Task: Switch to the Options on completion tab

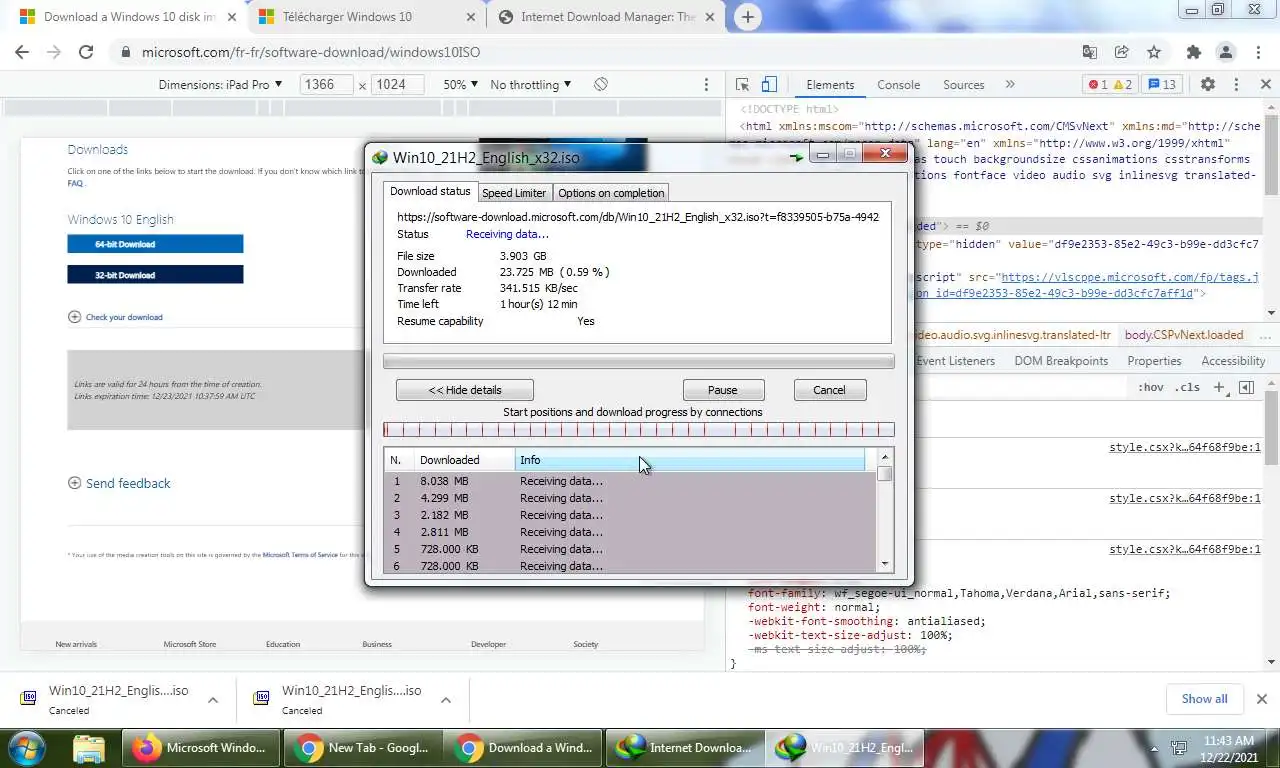Action: pyautogui.click(x=611, y=193)
